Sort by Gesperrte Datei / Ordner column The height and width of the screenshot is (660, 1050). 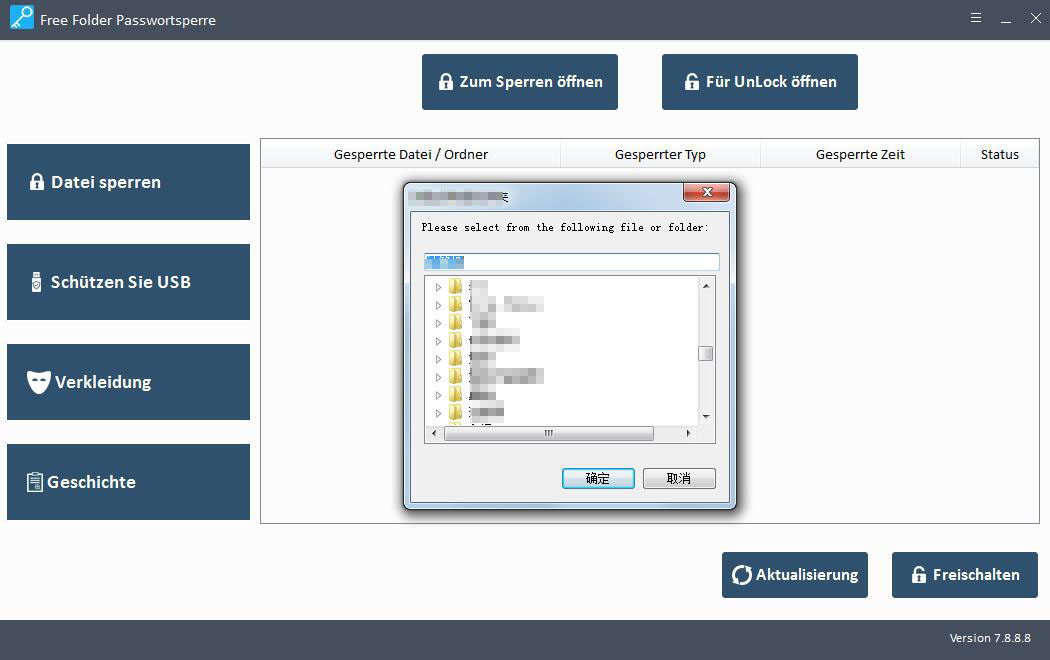click(x=410, y=154)
